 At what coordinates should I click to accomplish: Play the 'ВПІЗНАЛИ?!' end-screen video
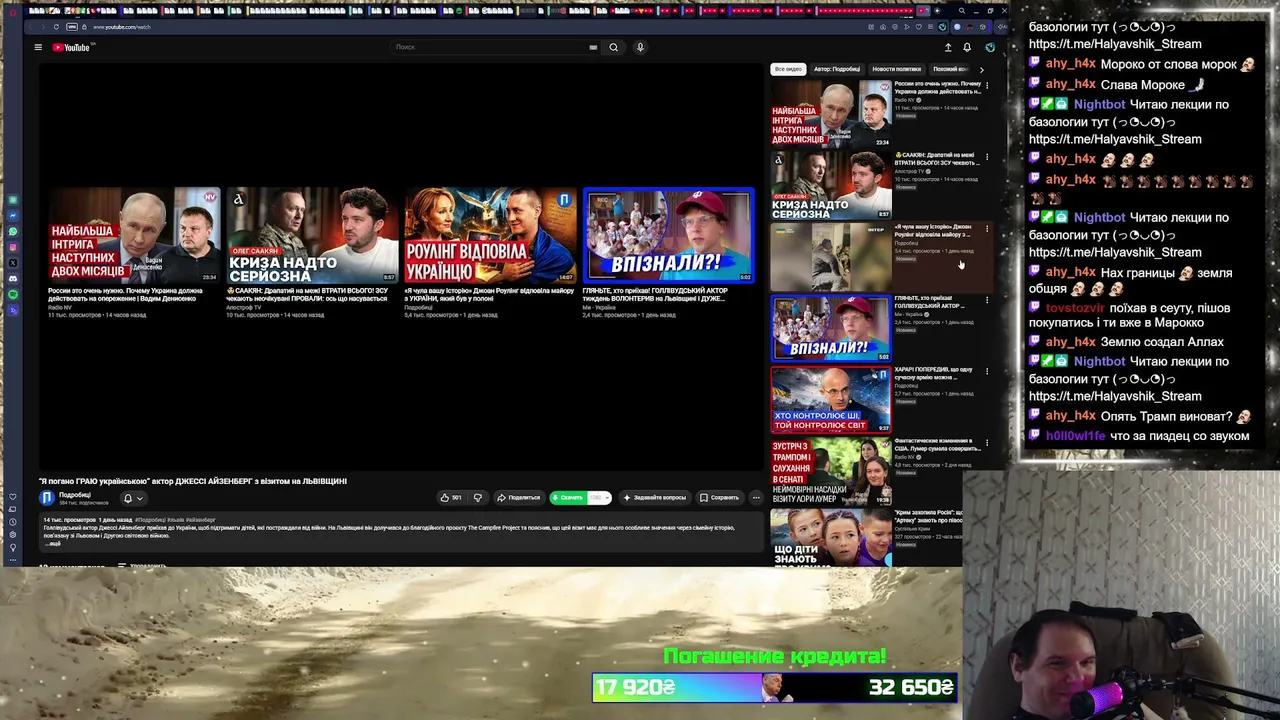668,235
